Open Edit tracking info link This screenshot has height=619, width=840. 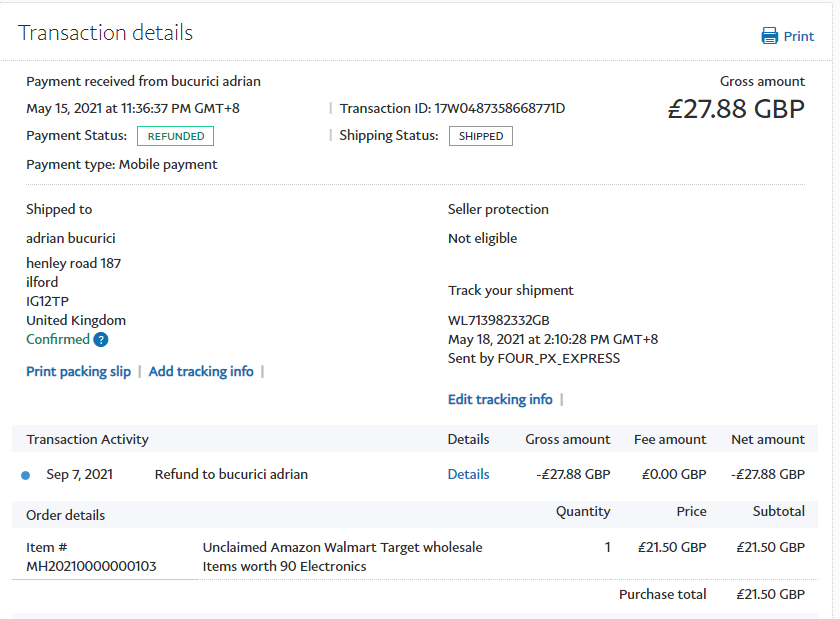pos(500,399)
